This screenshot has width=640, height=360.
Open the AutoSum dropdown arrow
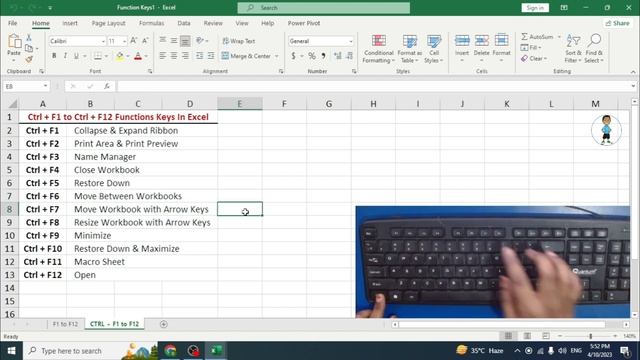[559, 37]
